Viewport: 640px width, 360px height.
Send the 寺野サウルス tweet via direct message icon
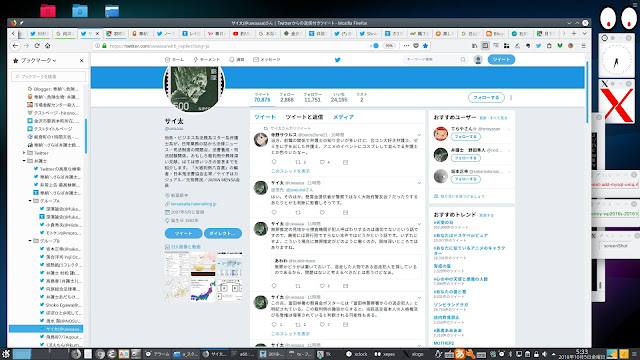[x=345, y=162]
